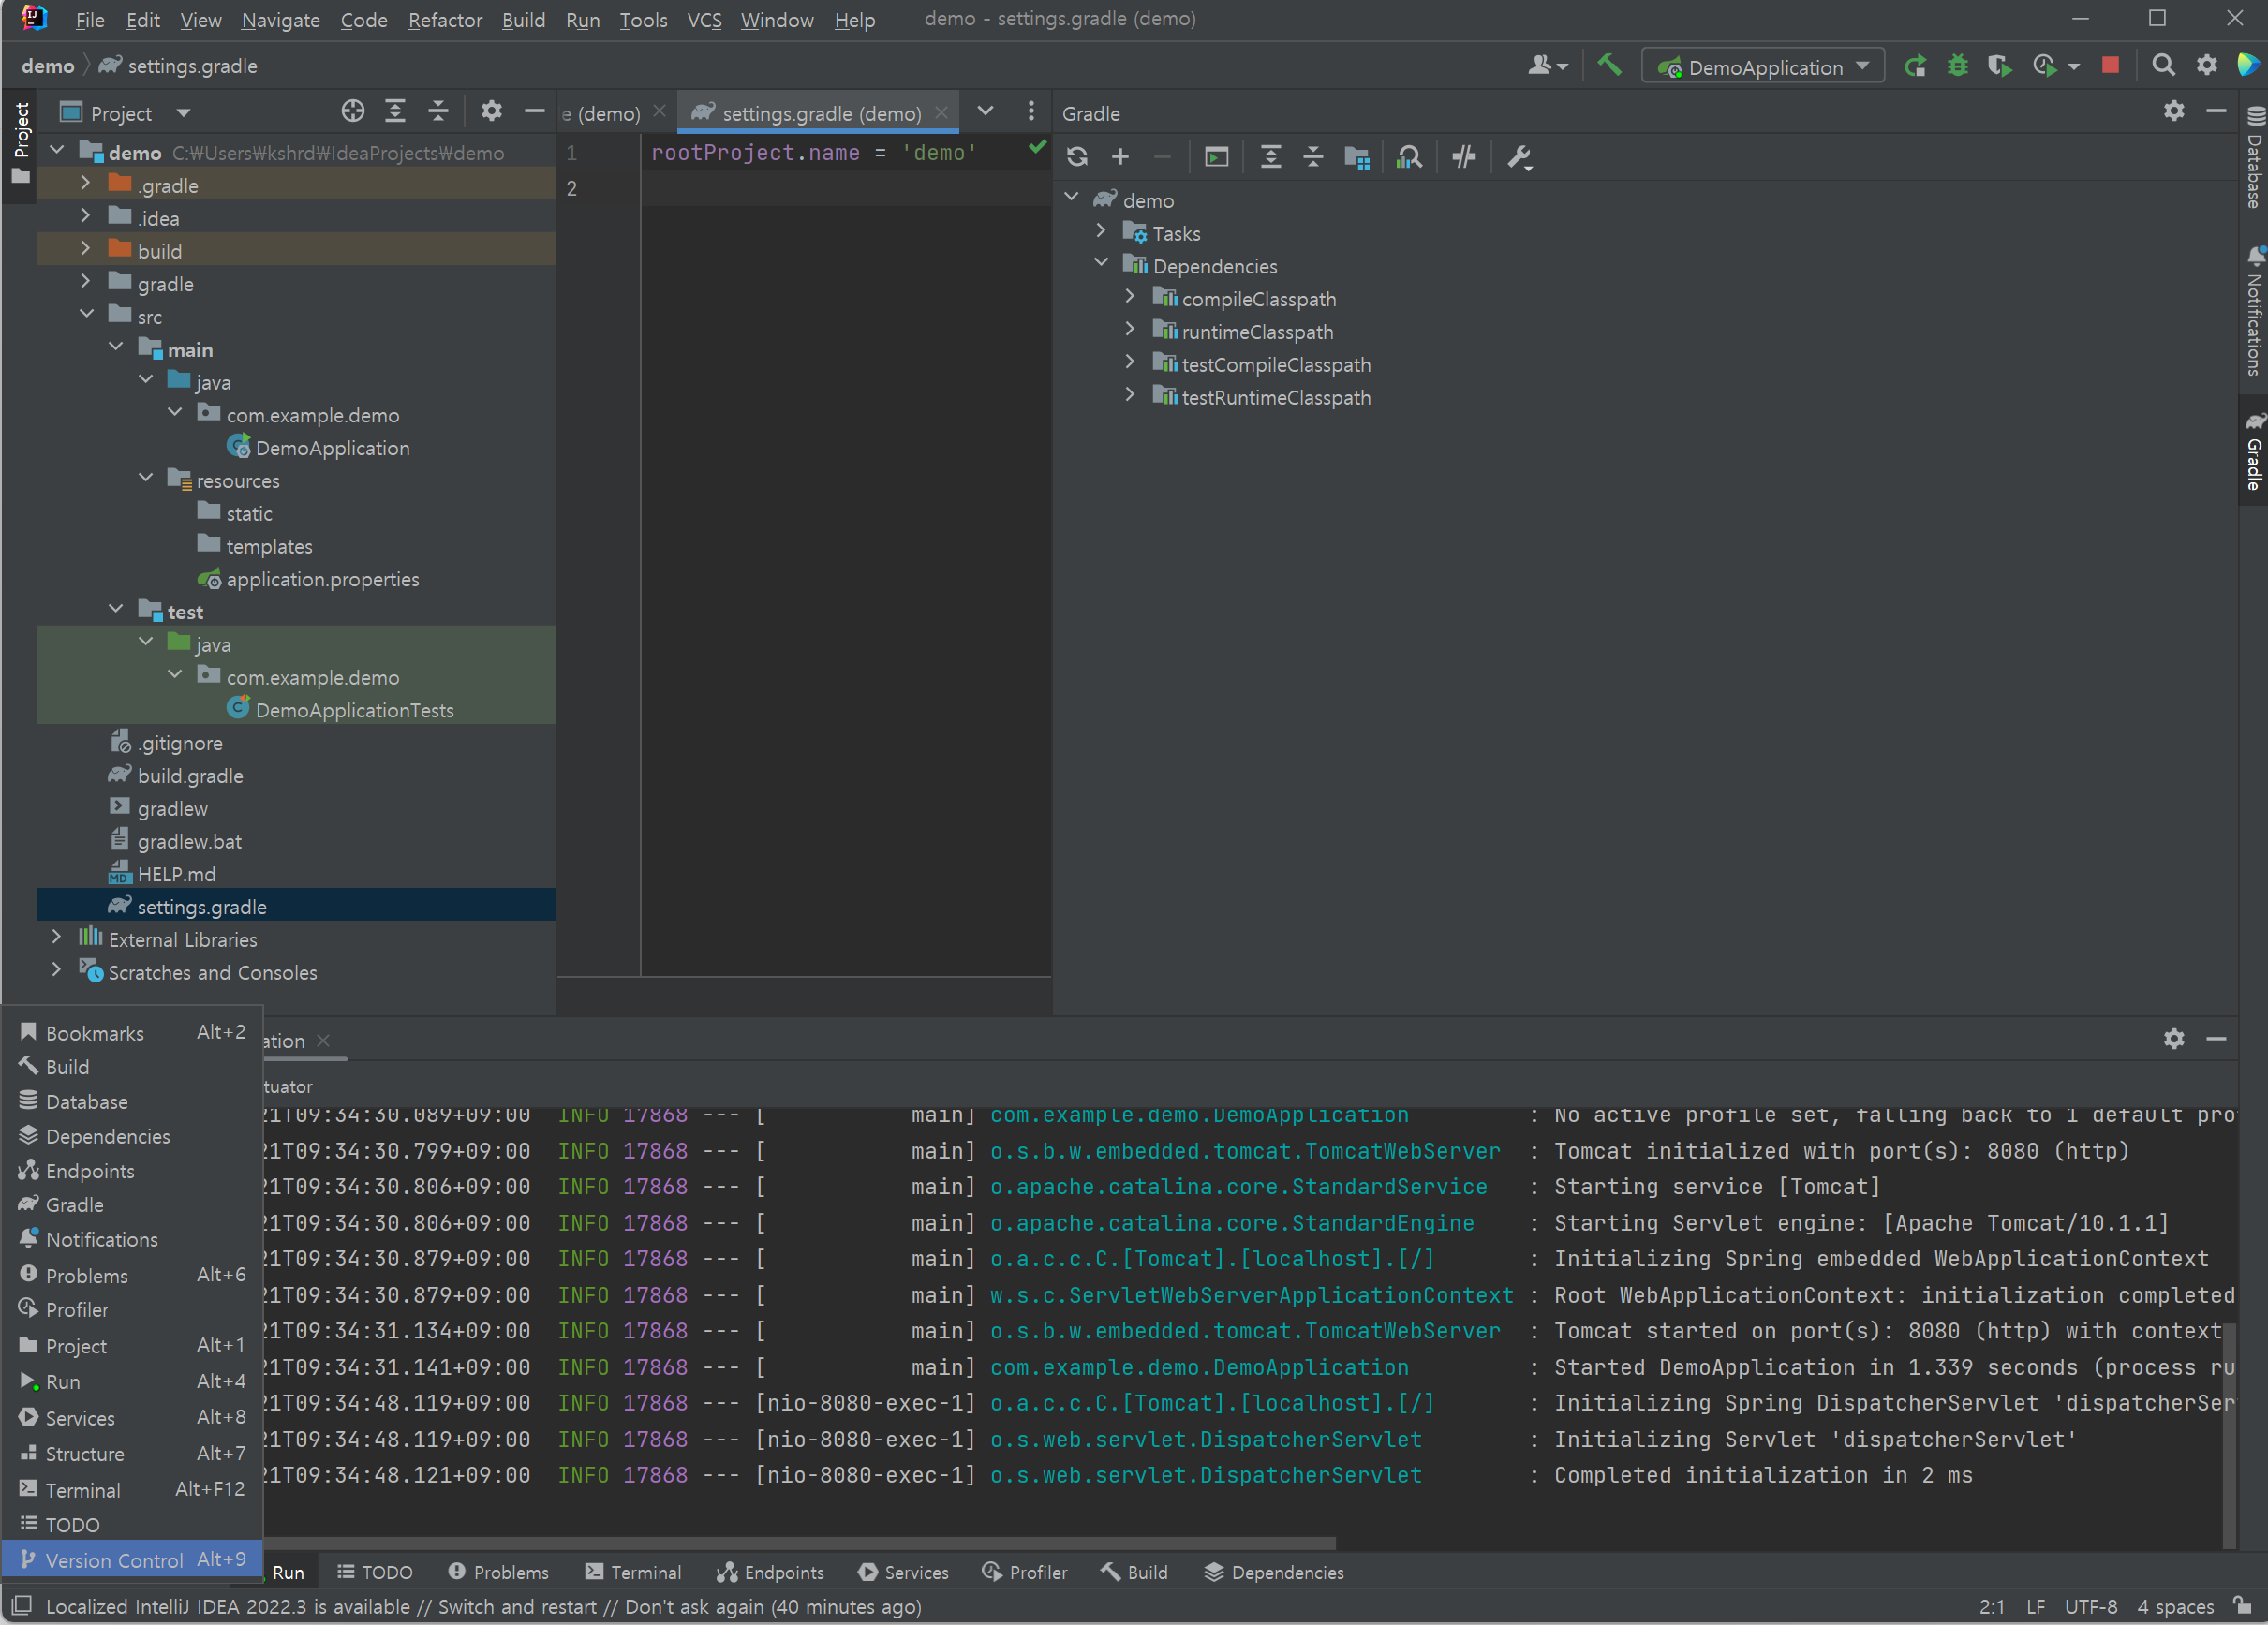The height and width of the screenshot is (1625, 2268).
Task: Open DemoApplication class in project tree
Action: [332, 448]
